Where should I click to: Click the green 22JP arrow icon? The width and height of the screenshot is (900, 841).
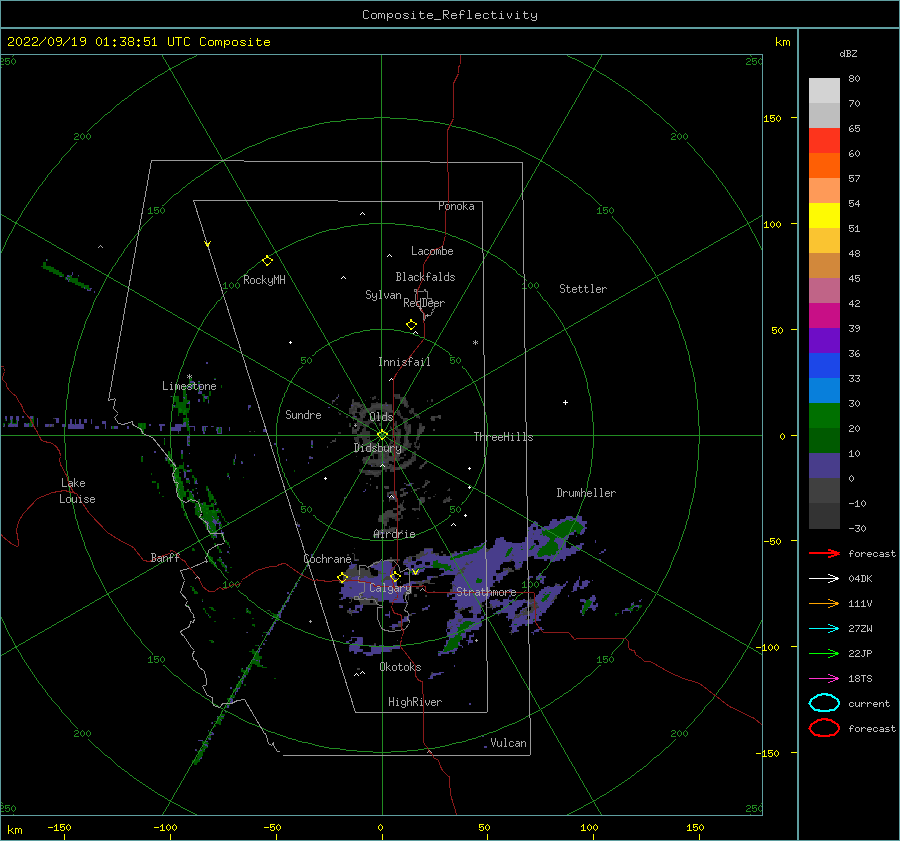click(824, 653)
